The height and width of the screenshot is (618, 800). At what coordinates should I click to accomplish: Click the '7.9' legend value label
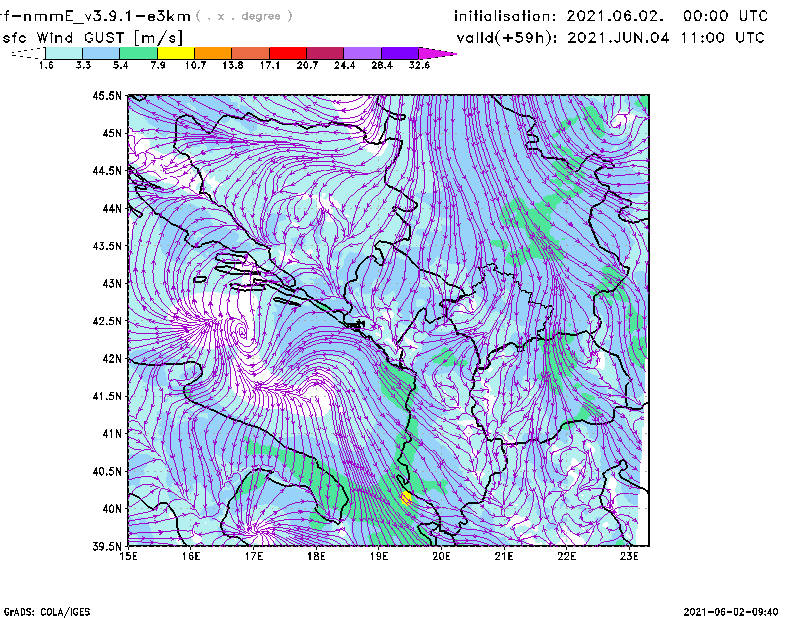158,65
